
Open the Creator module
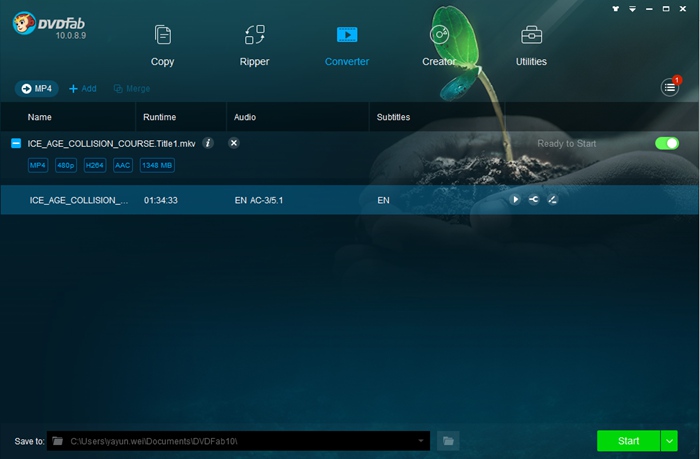pos(439,45)
